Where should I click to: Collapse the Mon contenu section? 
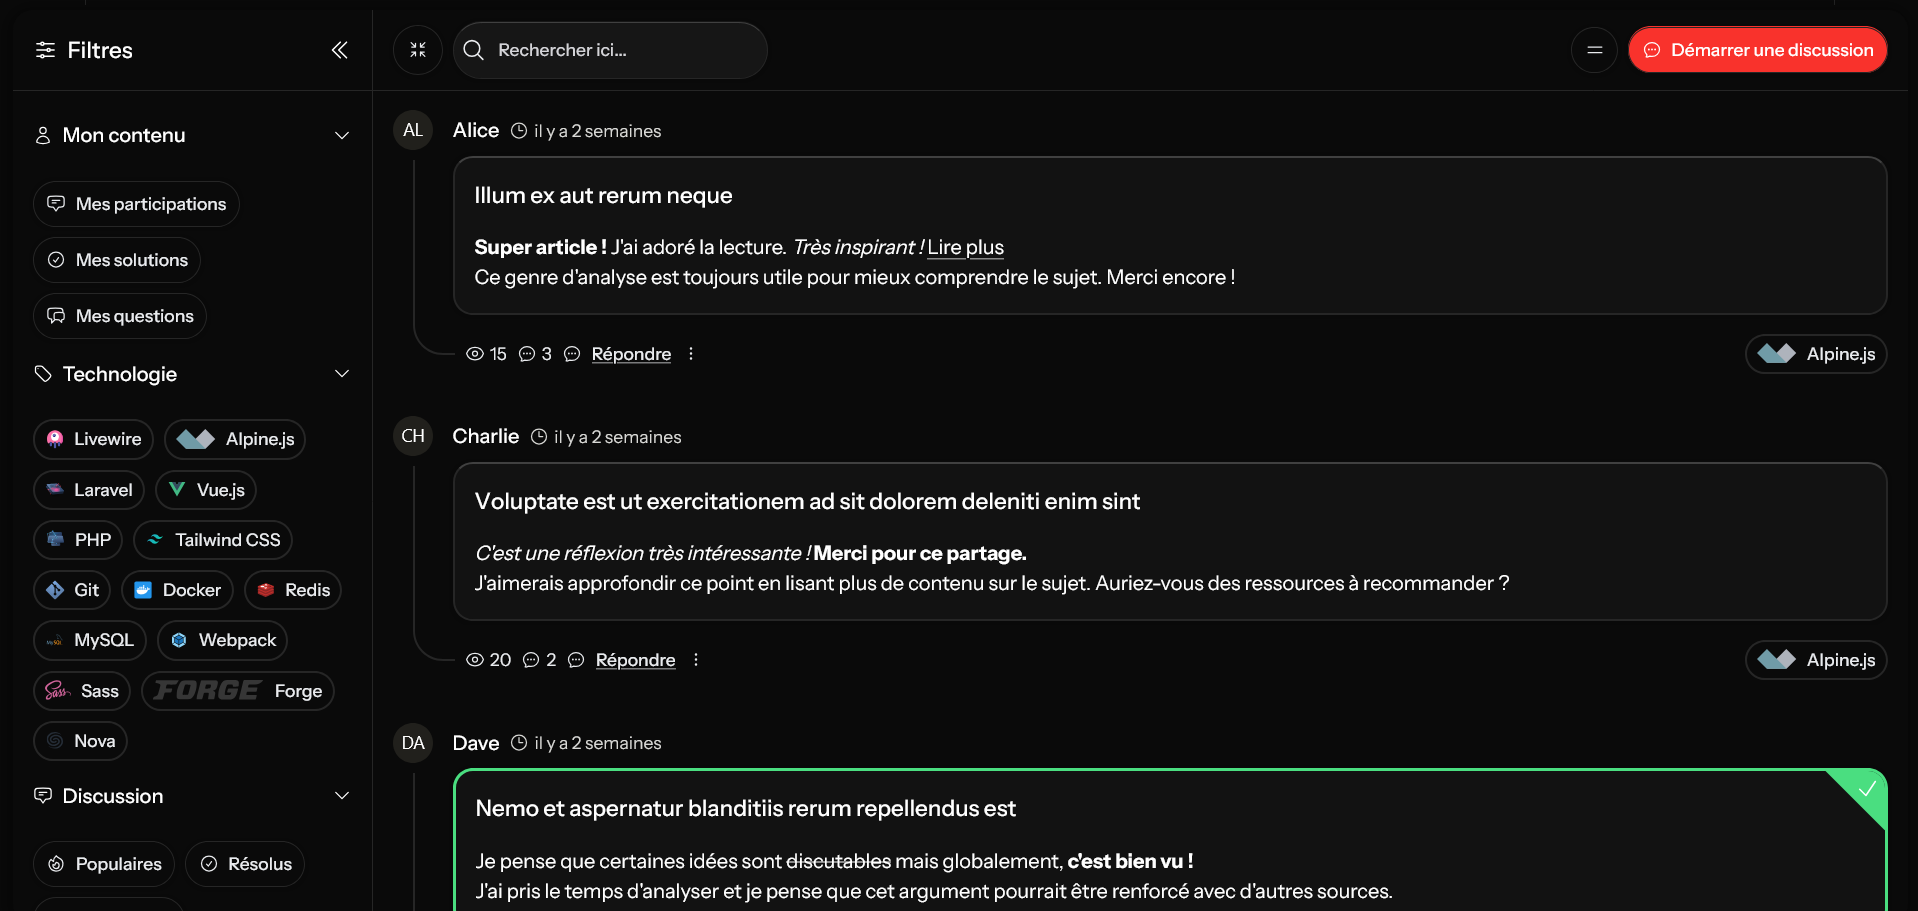tap(341, 135)
